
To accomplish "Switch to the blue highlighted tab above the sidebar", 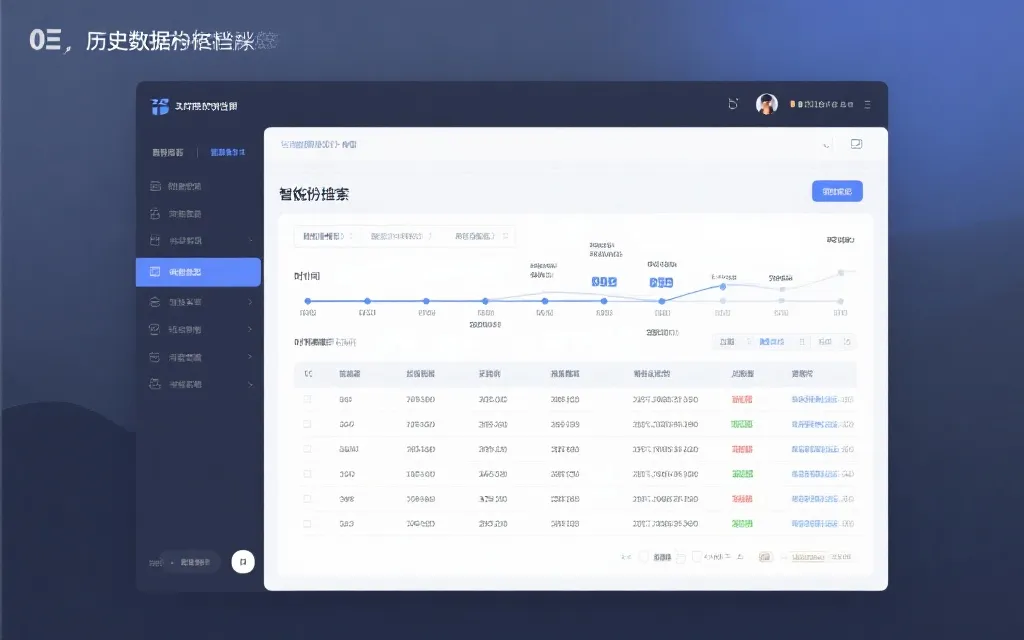I will [x=228, y=152].
